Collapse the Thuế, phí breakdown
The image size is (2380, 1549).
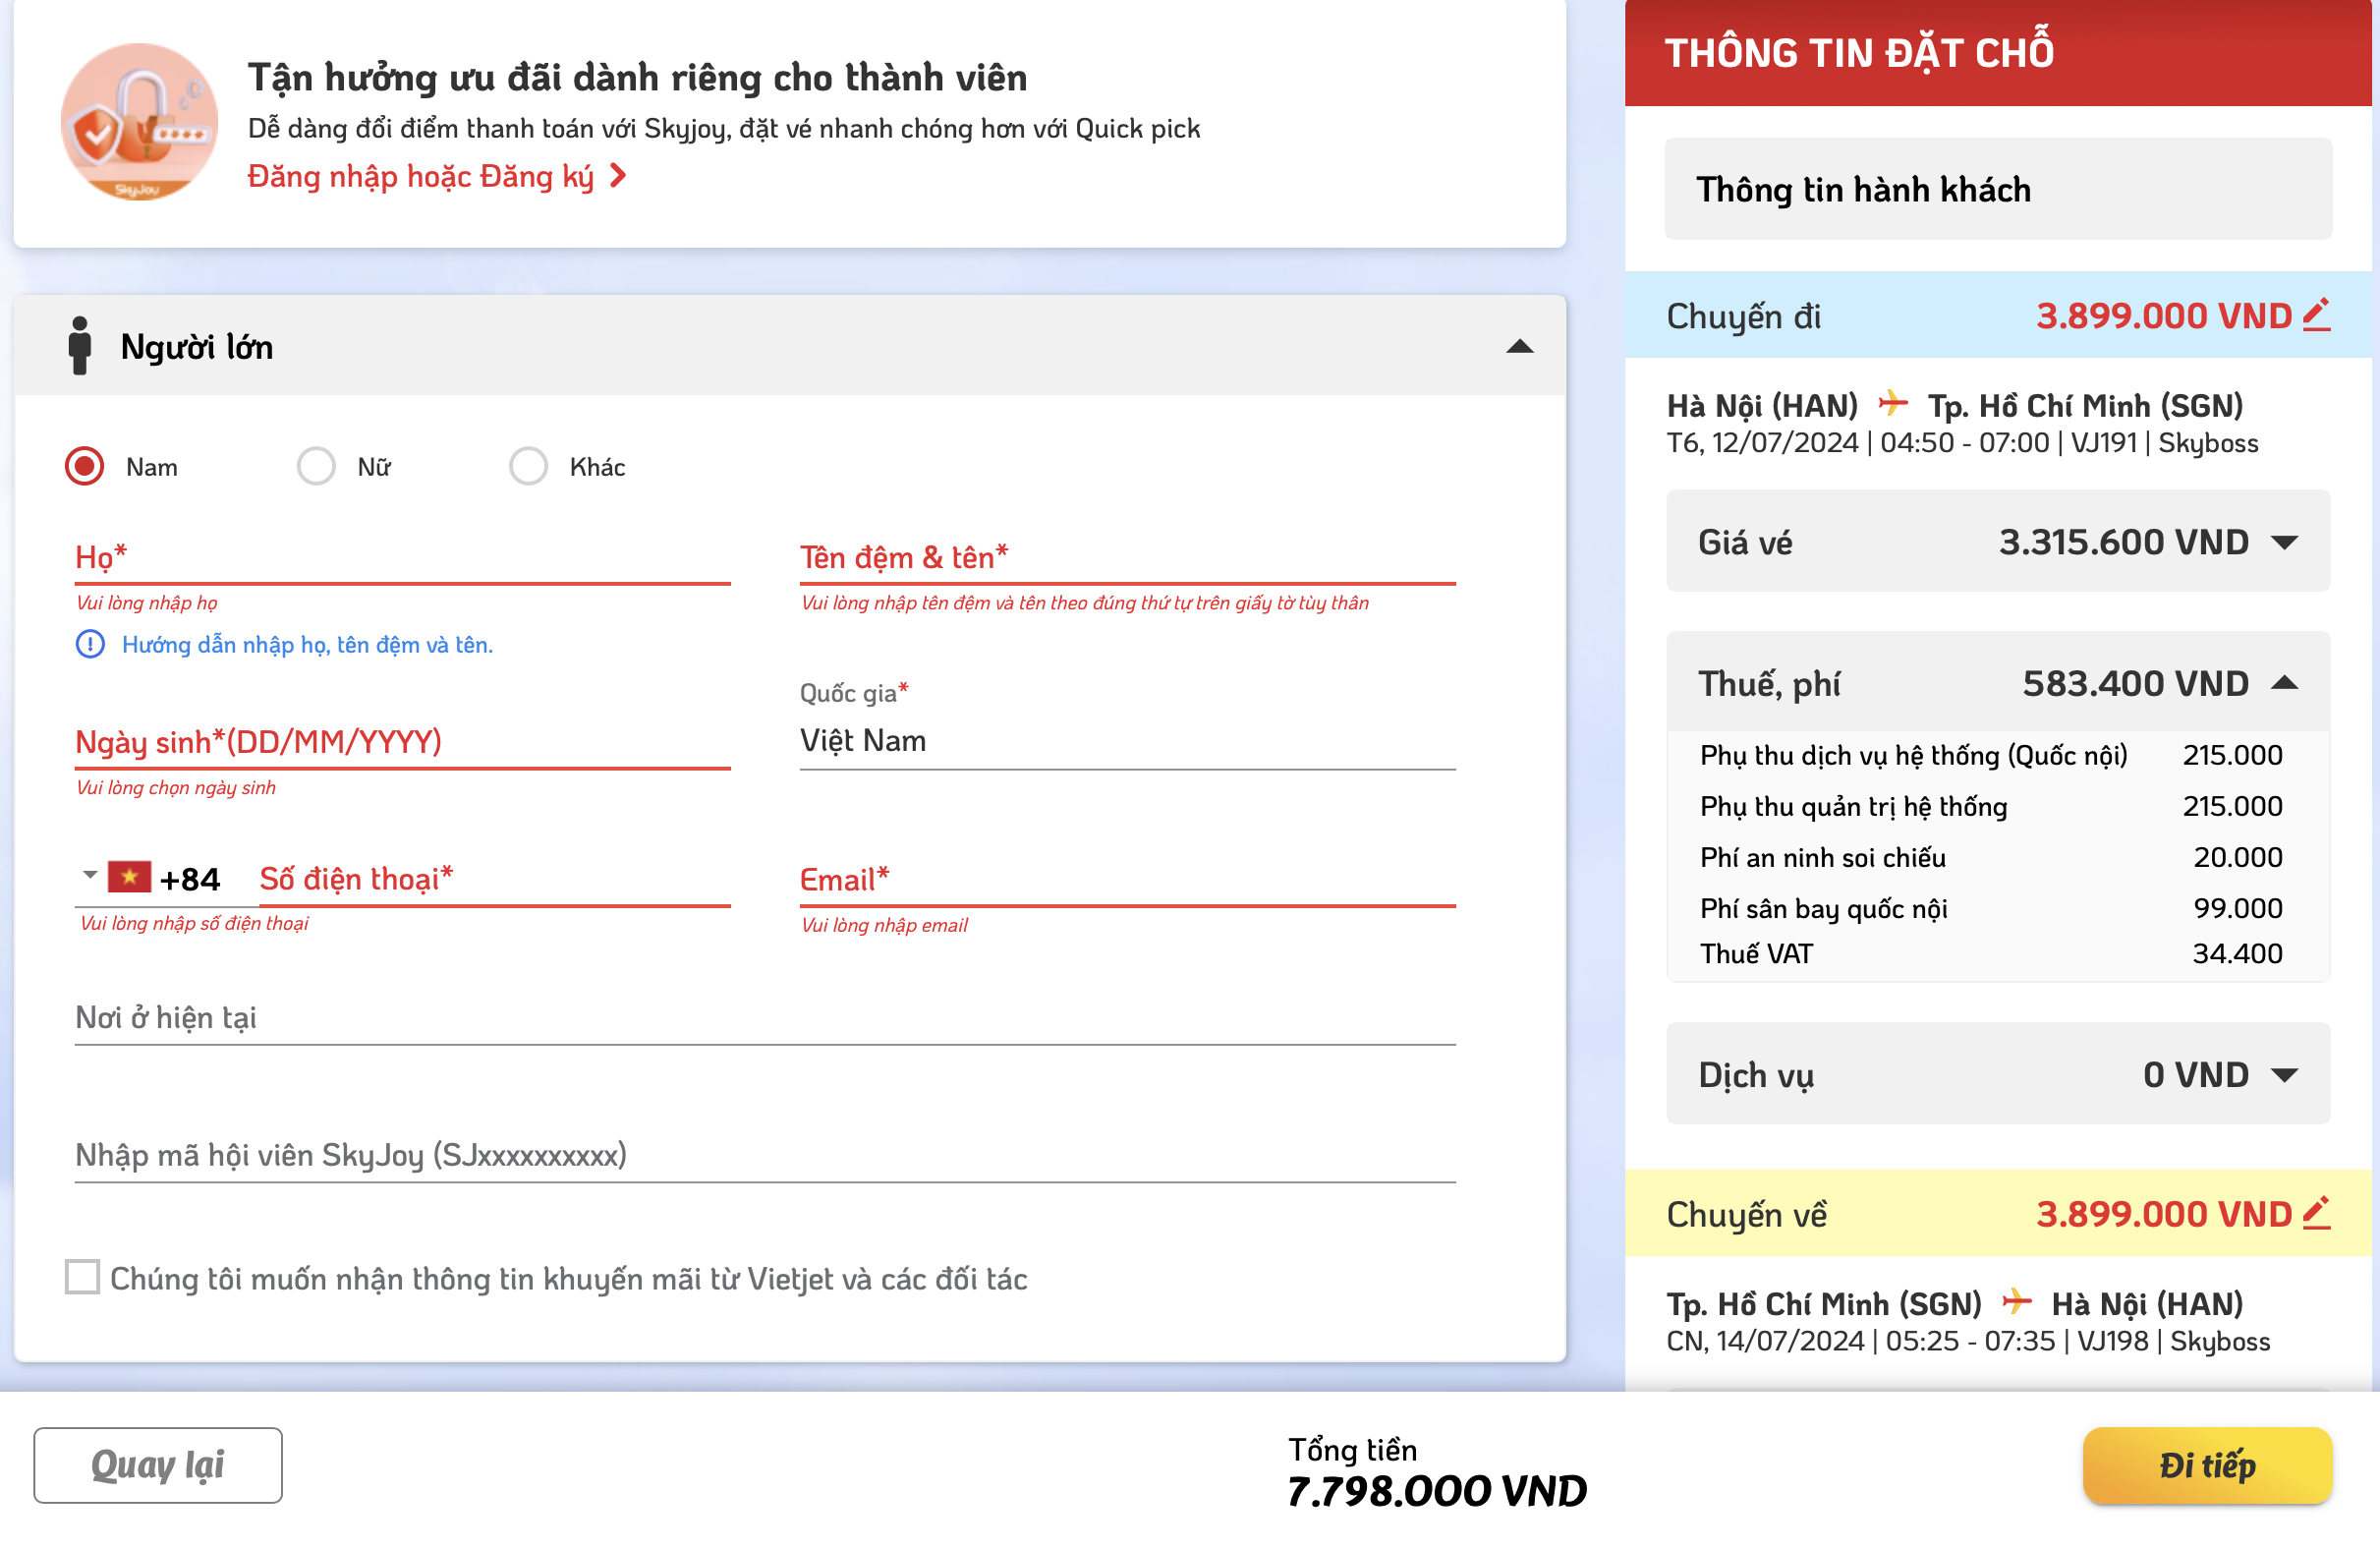point(2285,683)
